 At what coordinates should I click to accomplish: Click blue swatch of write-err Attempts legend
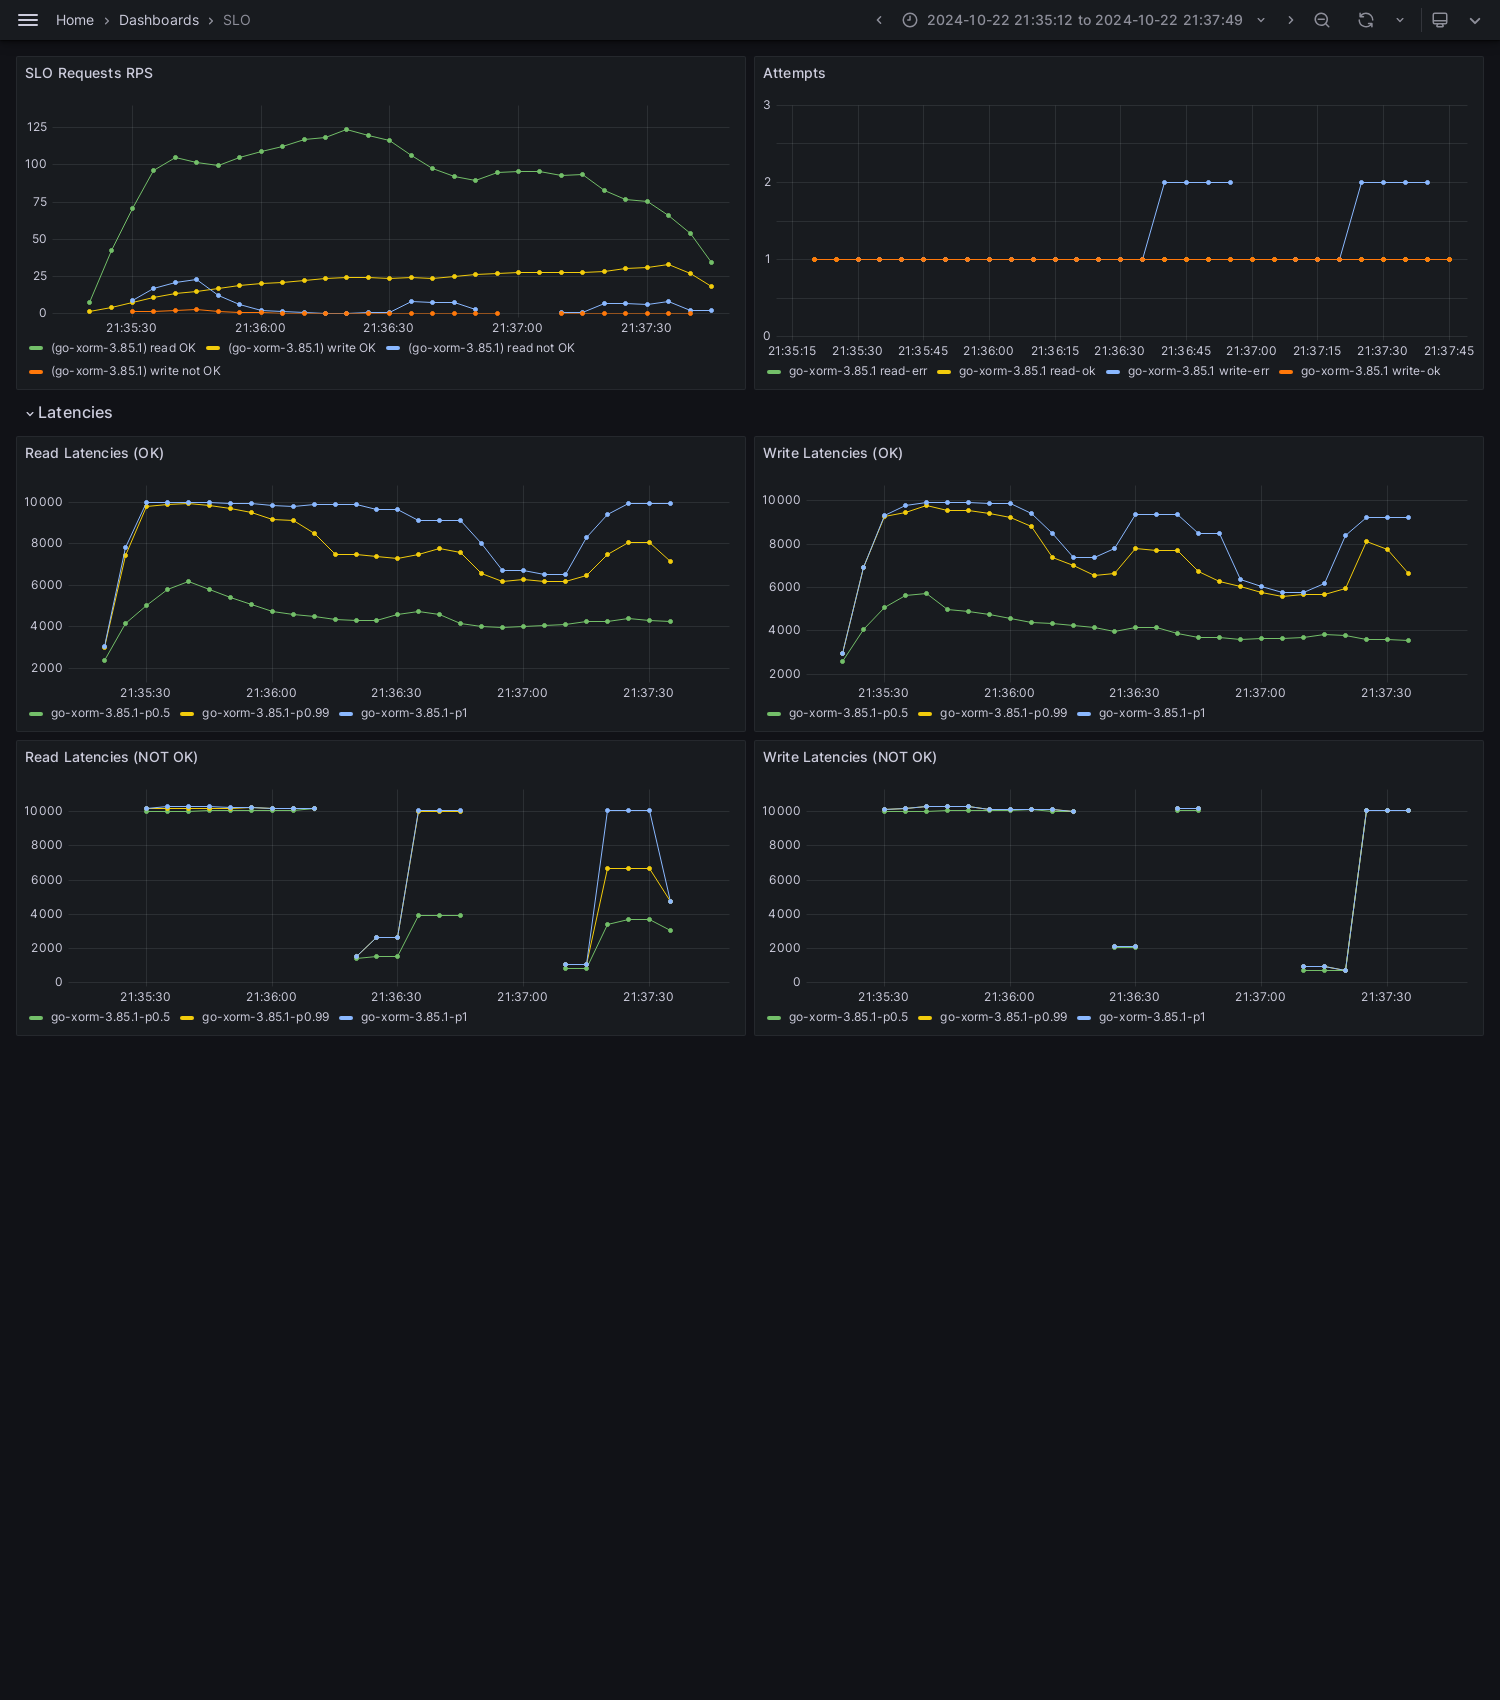tap(1113, 371)
